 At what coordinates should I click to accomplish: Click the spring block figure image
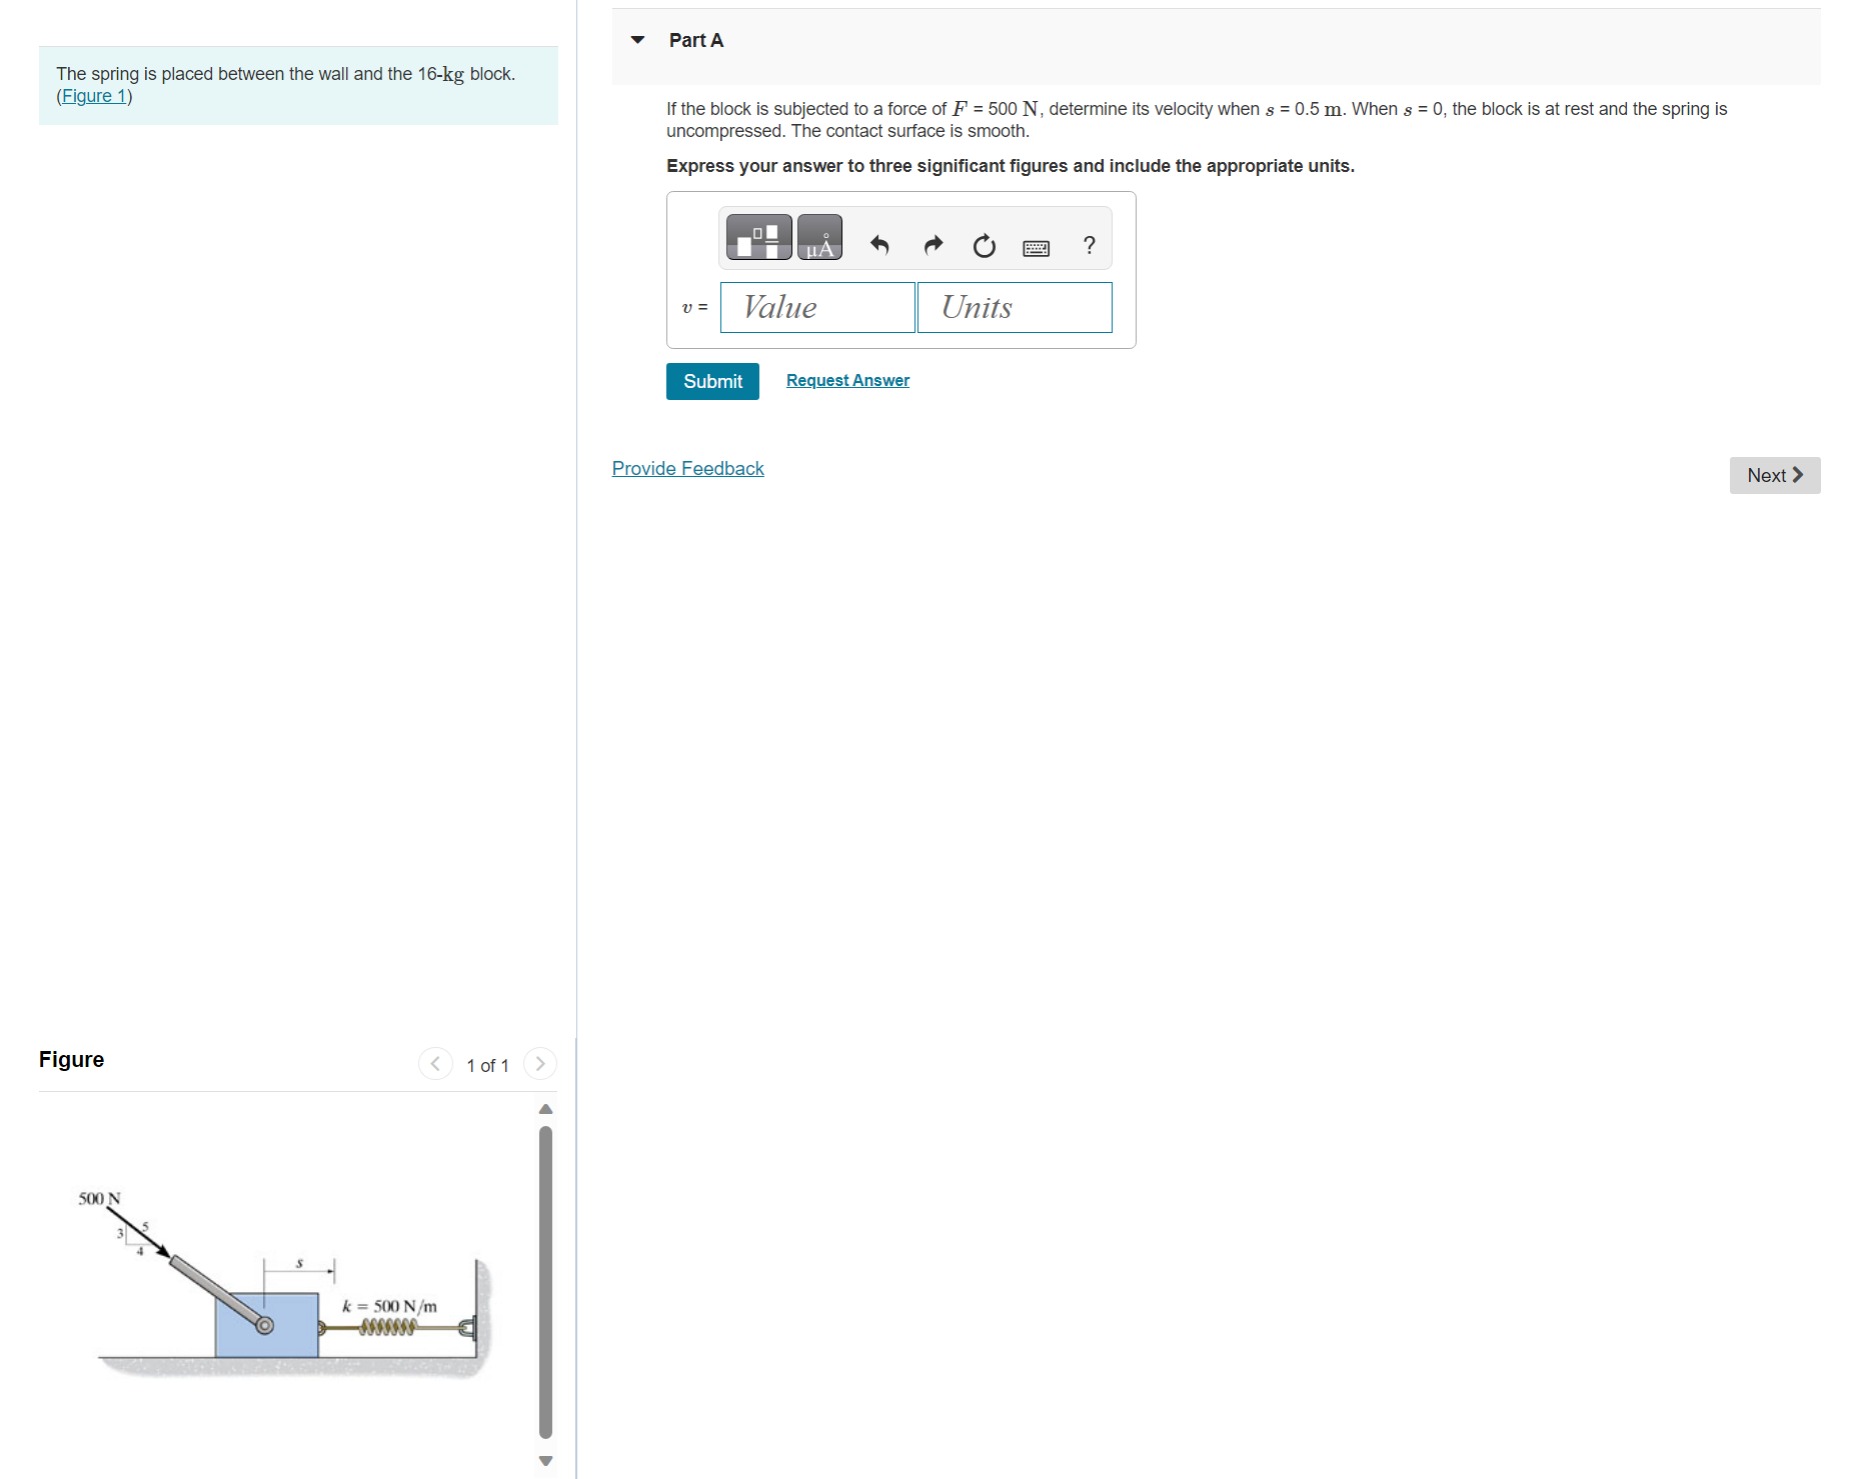[286, 1284]
